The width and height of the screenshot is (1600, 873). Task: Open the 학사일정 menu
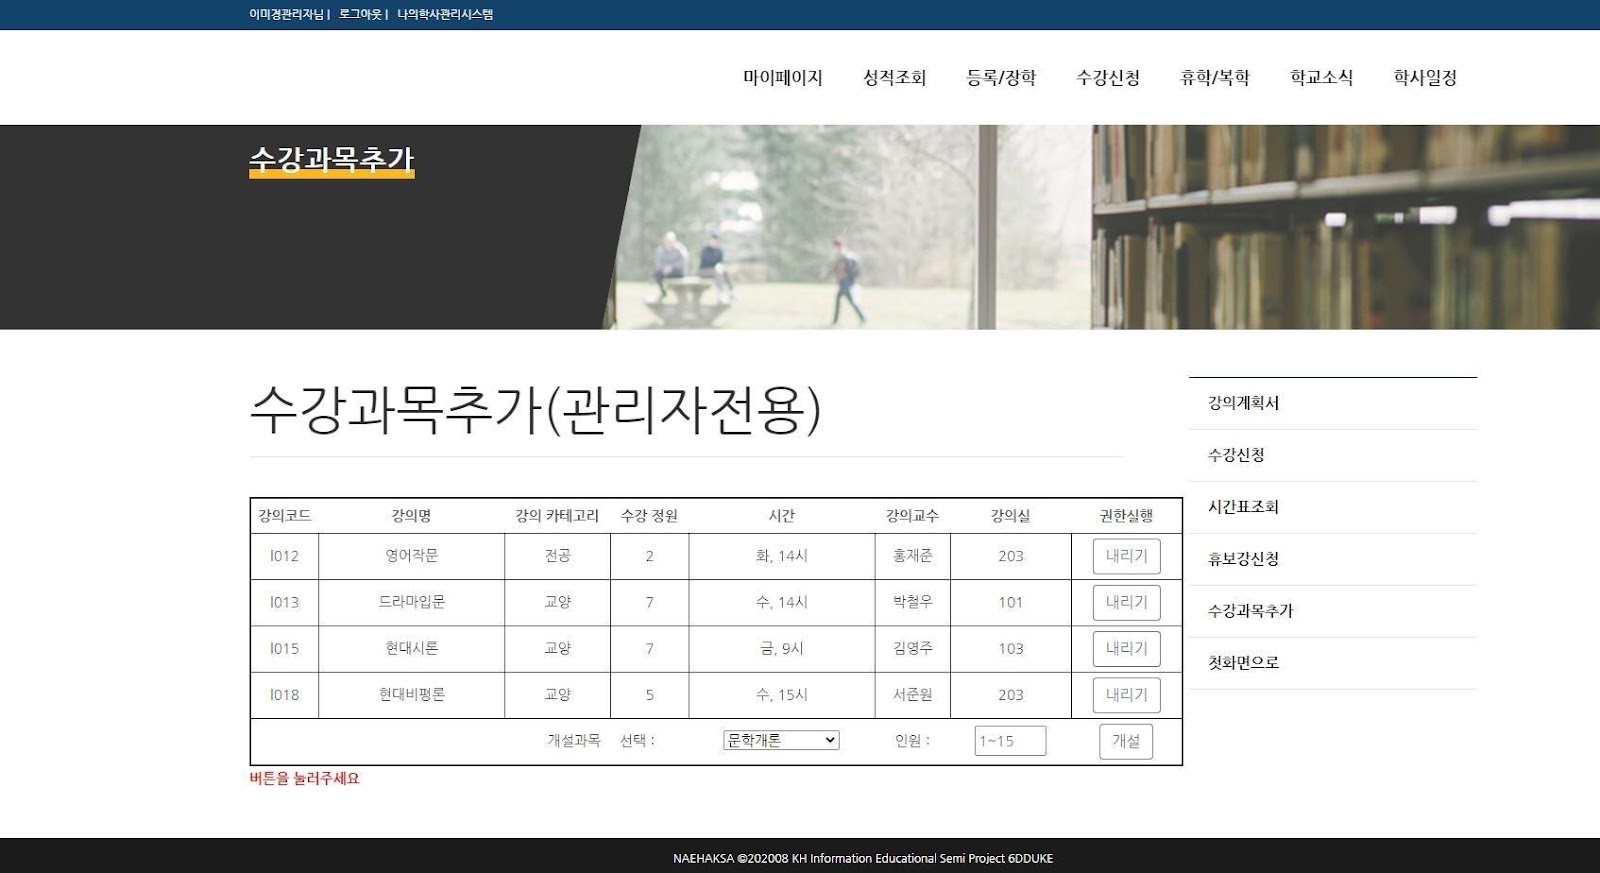pyautogui.click(x=1425, y=78)
